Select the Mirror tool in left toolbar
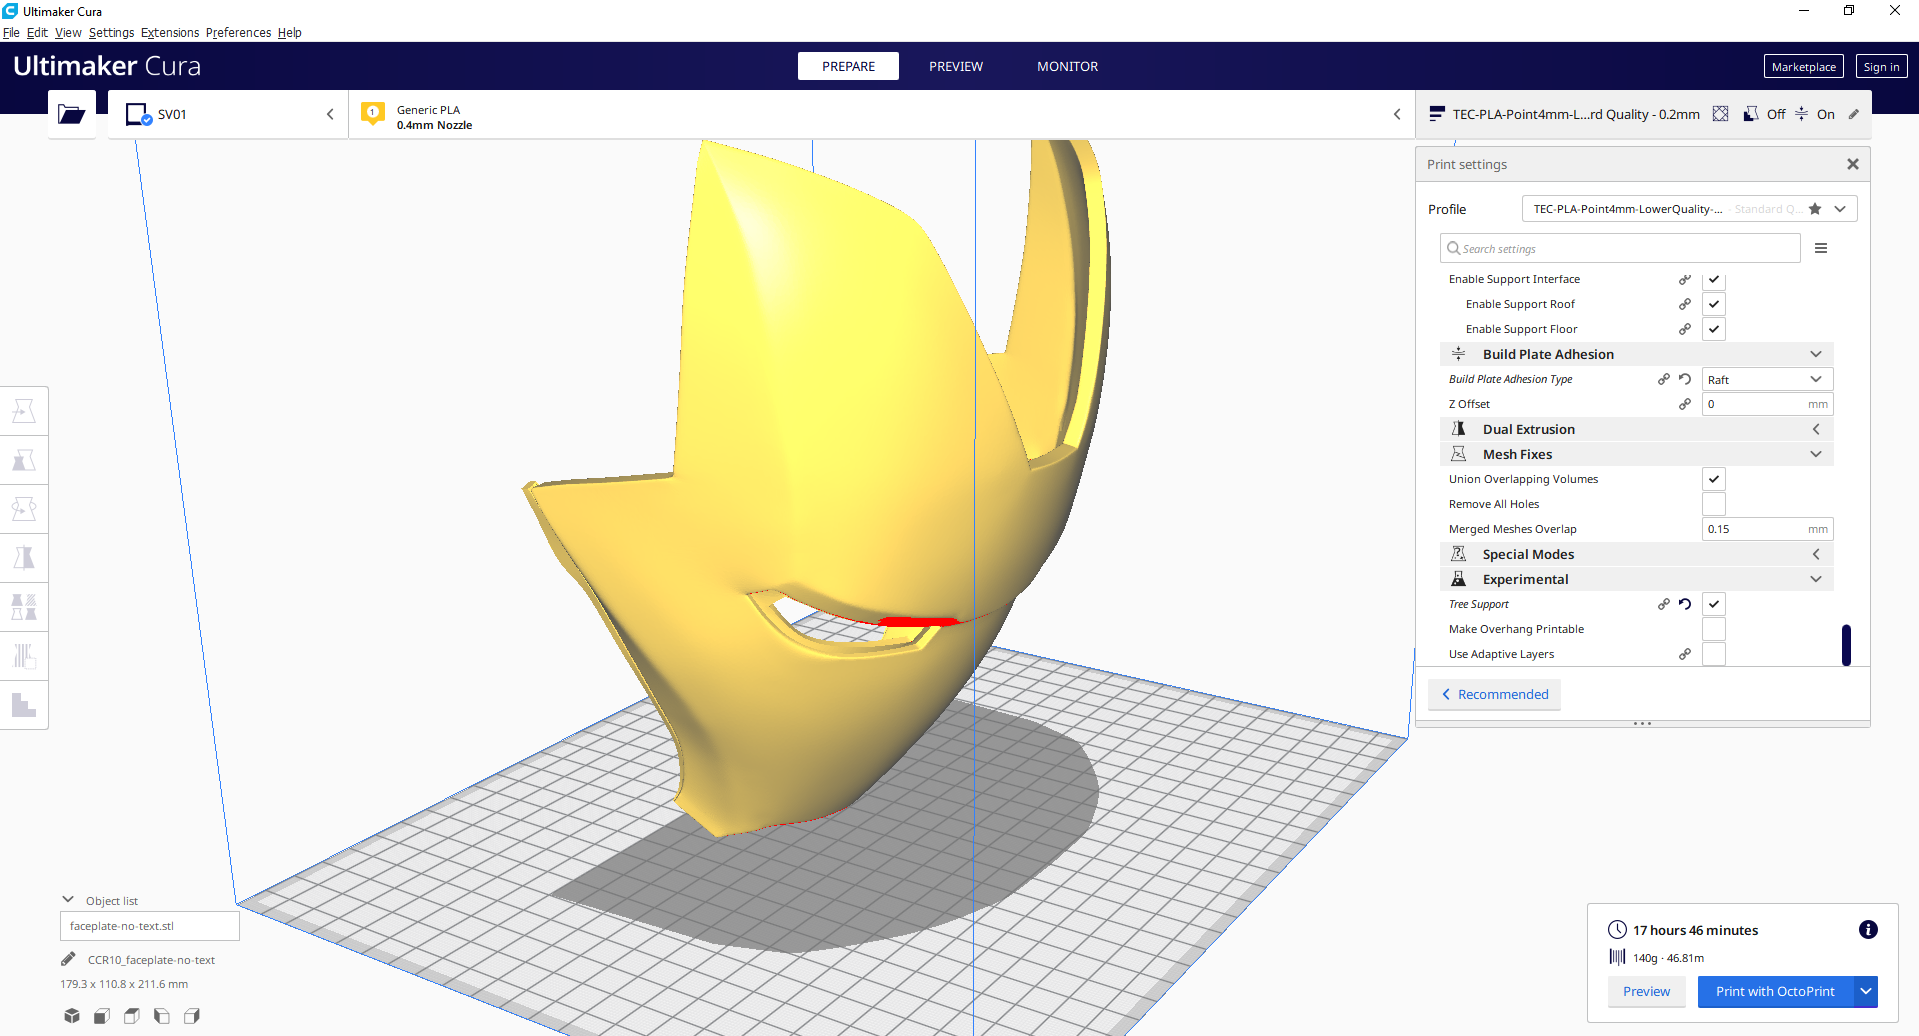This screenshot has height=1036, width=1919. pos(24,558)
